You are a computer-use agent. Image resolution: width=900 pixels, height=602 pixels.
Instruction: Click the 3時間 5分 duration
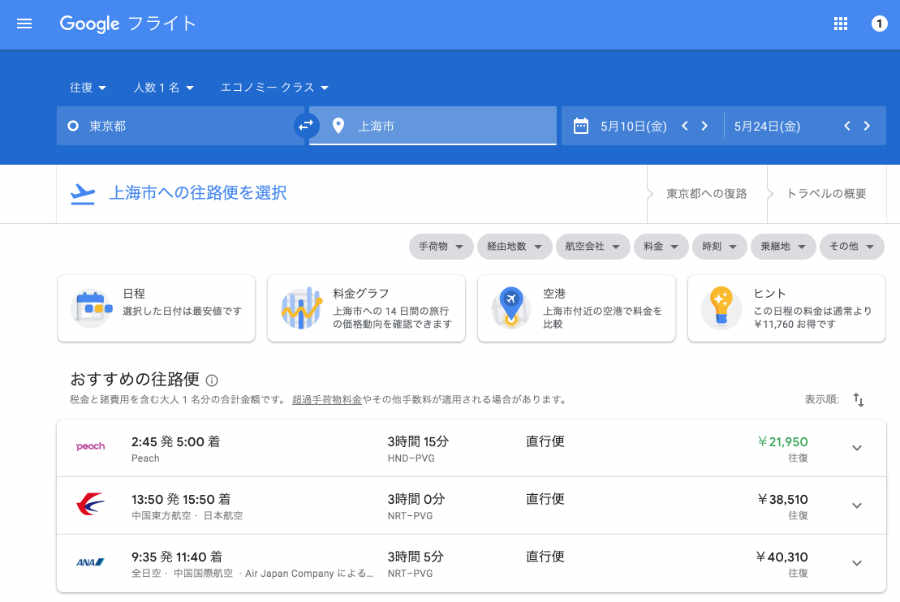(x=415, y=557)
